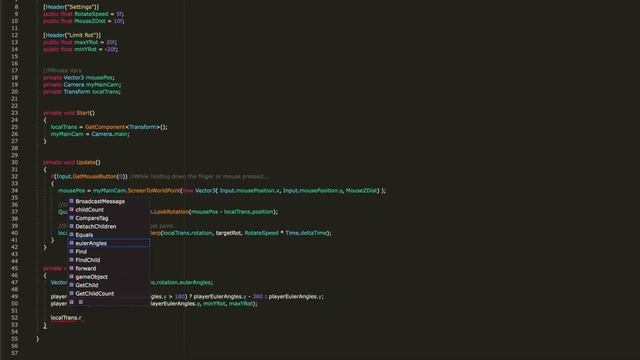Pick GetChildCount completion entry
This screenshot has width=640, height=360.
click(x=109, y=293)
